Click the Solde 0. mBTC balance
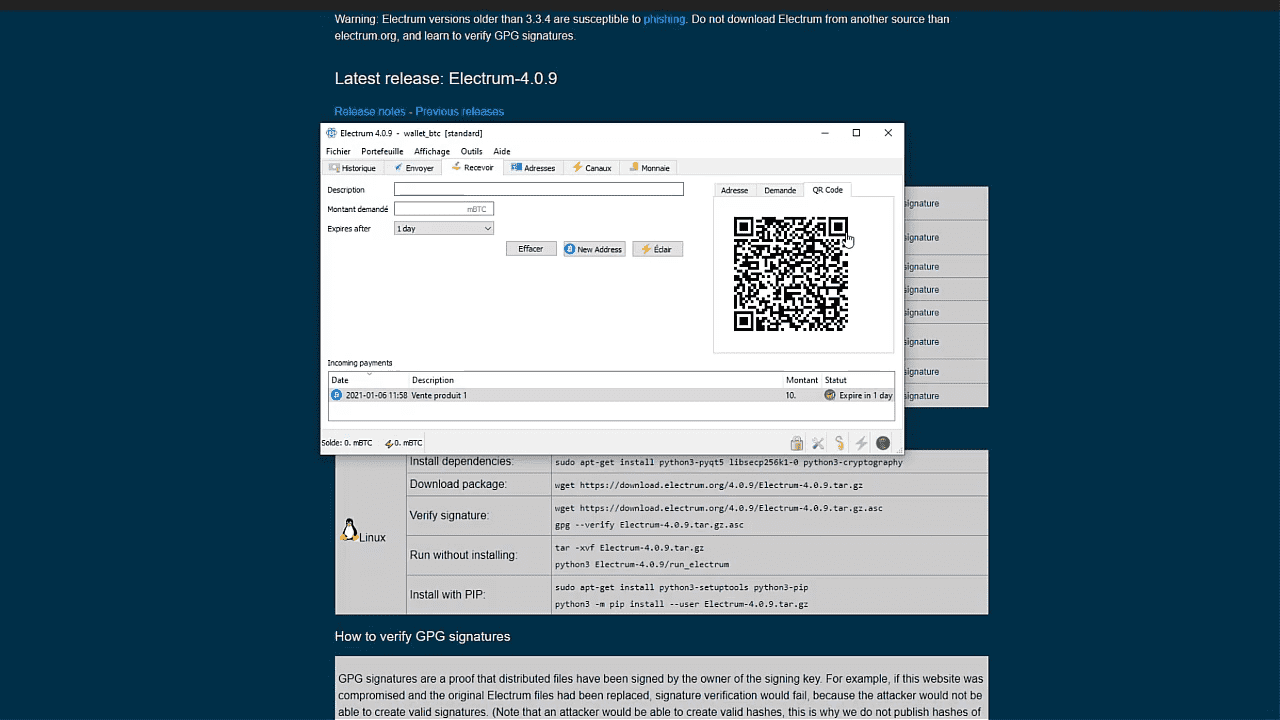 347,442
